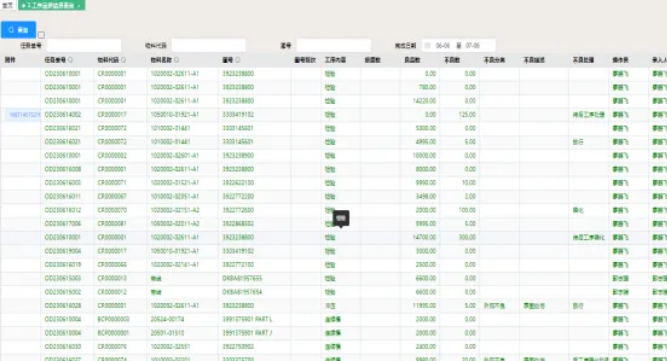Click the 操作员 column header

[x=620, y=60]
